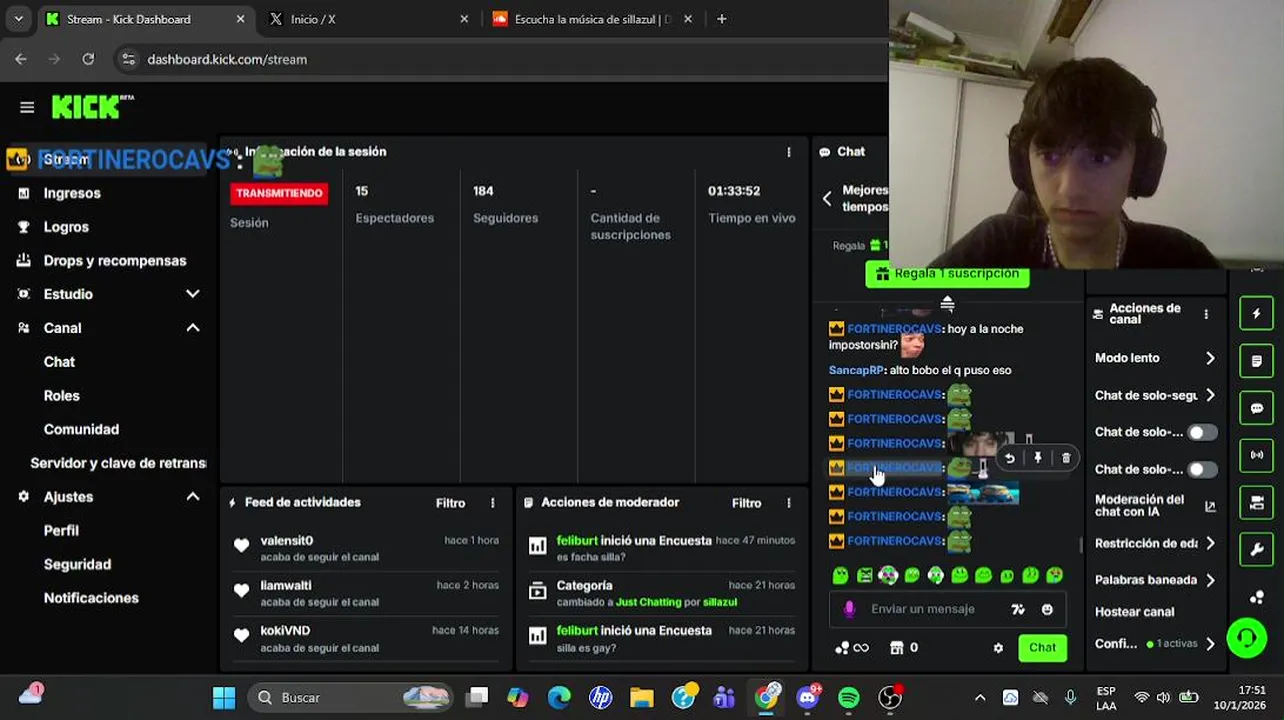Open the Filtro dropdown in Feed de actividades
The image size is (1284, 720).
click(450, 503)
